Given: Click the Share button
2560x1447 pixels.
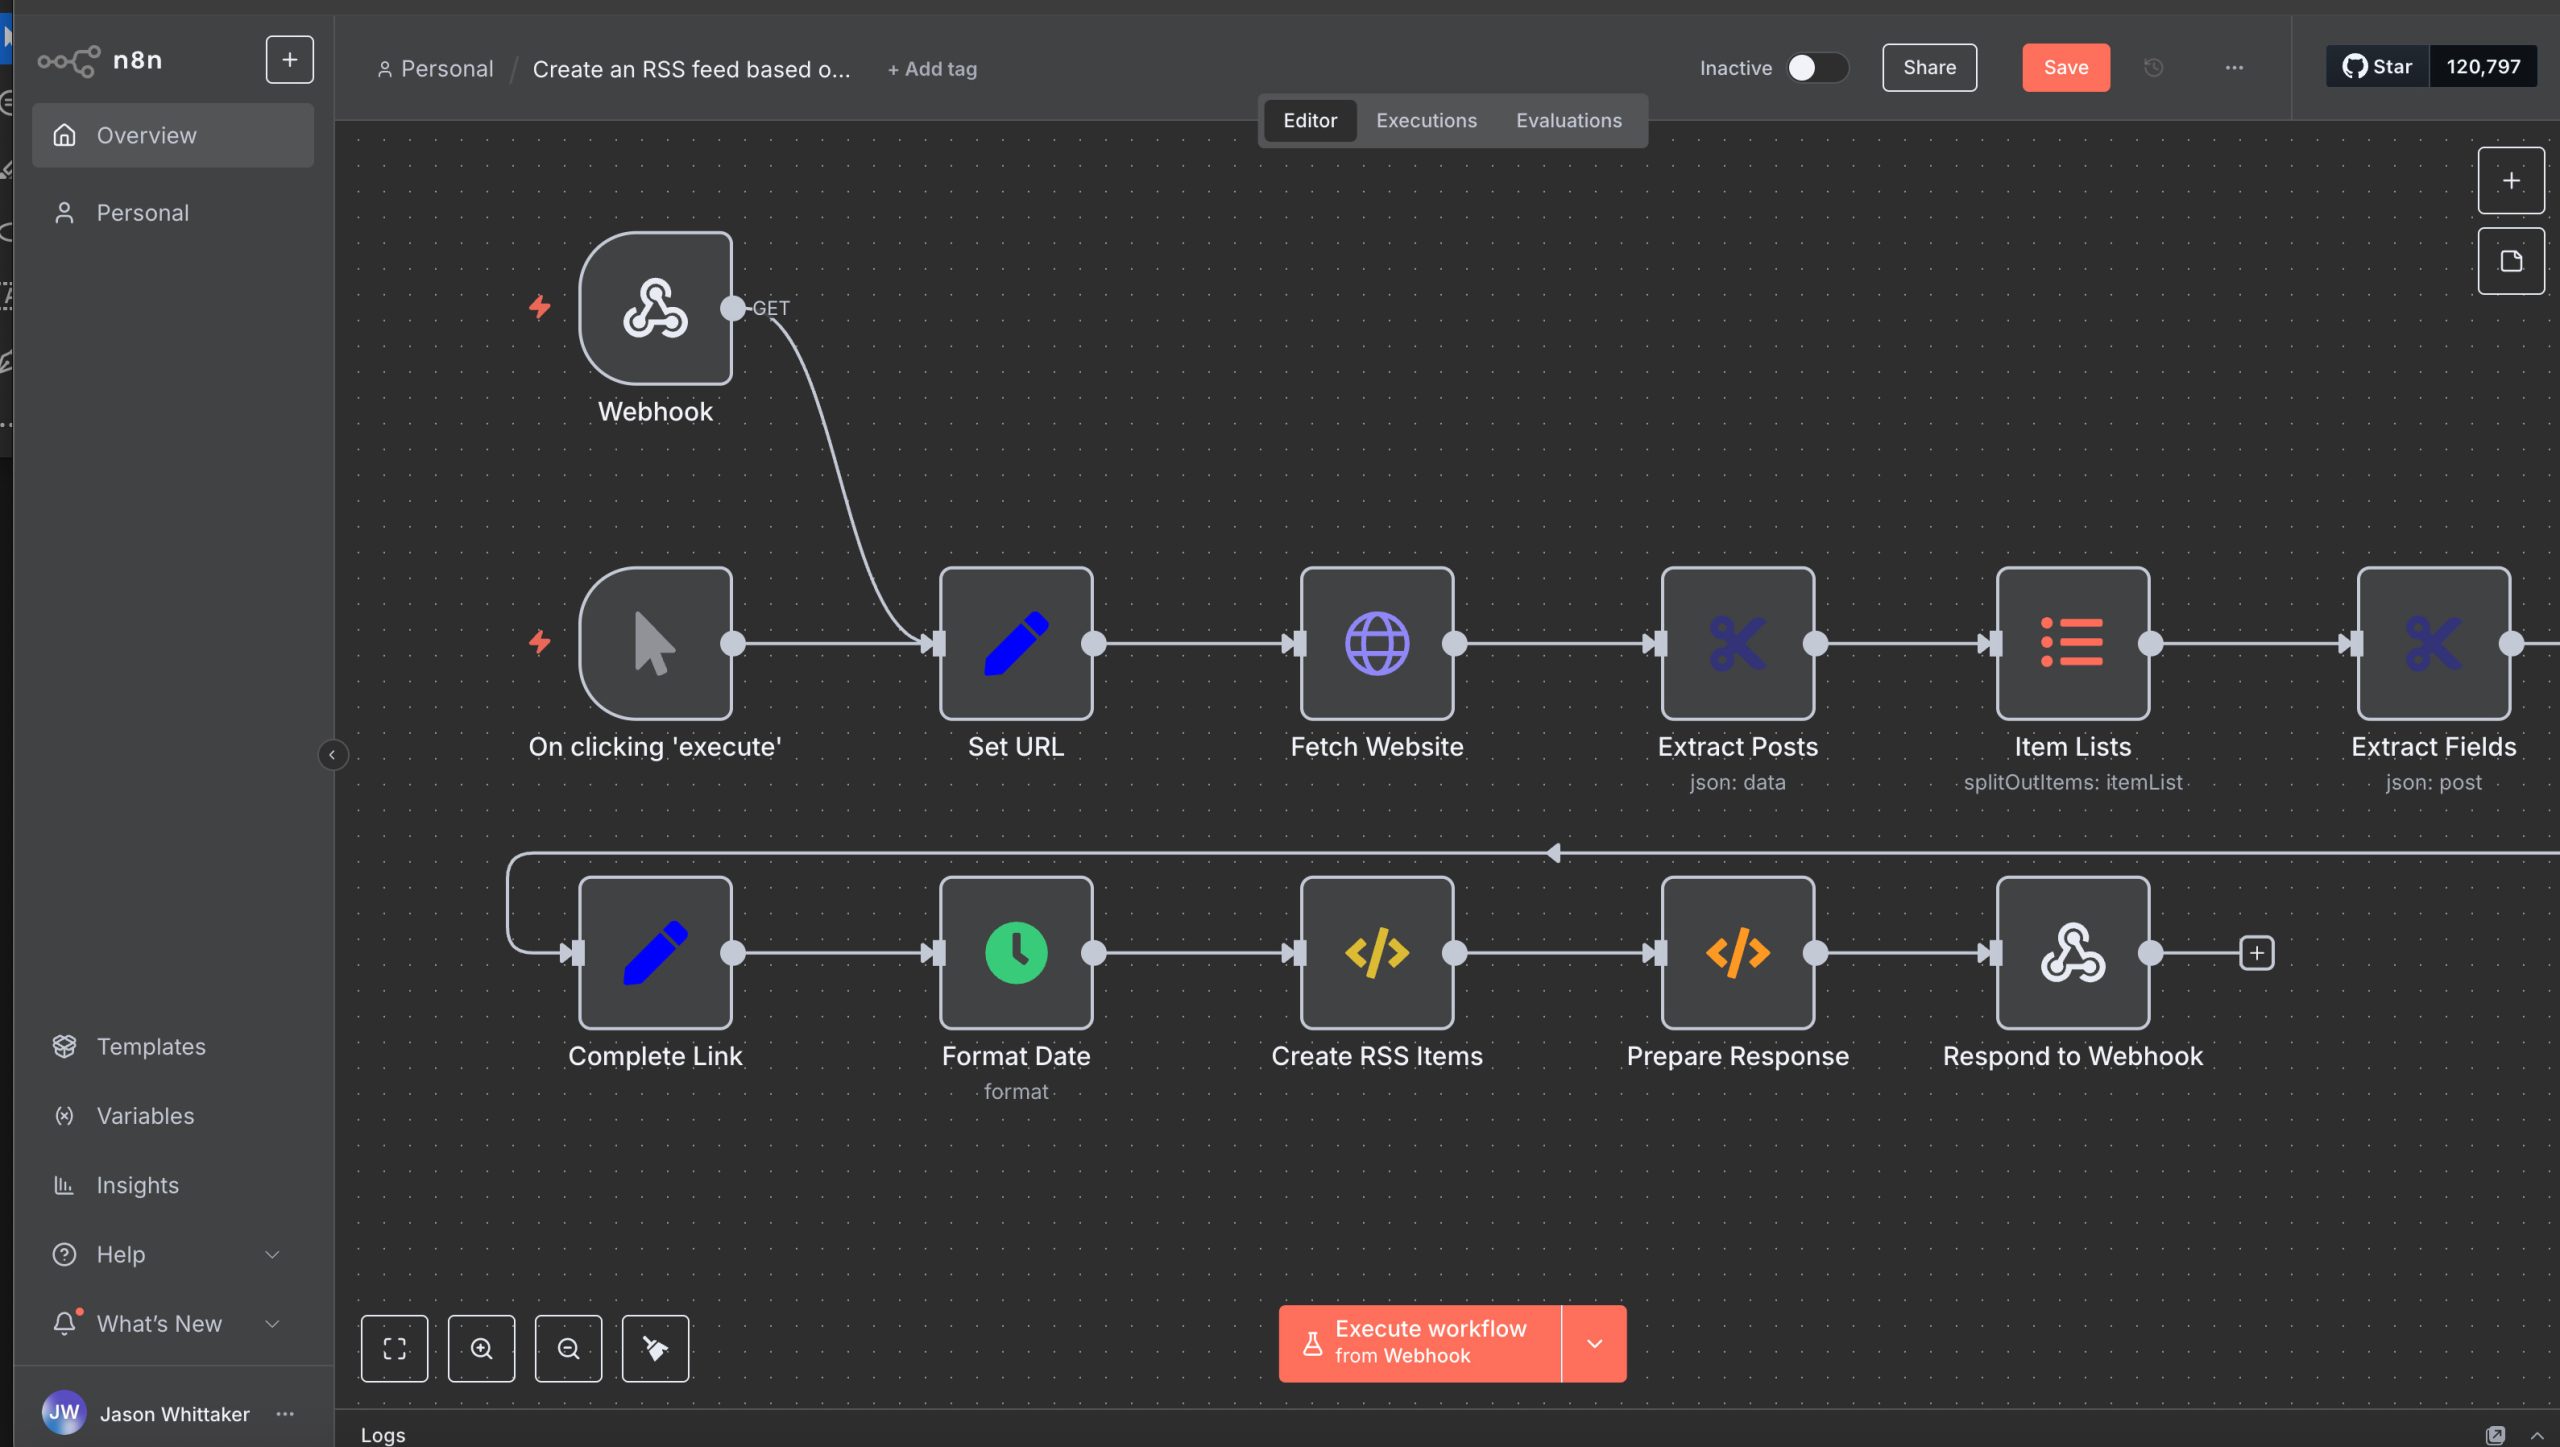Looking at the screenshot, I should coord(1928,68).
